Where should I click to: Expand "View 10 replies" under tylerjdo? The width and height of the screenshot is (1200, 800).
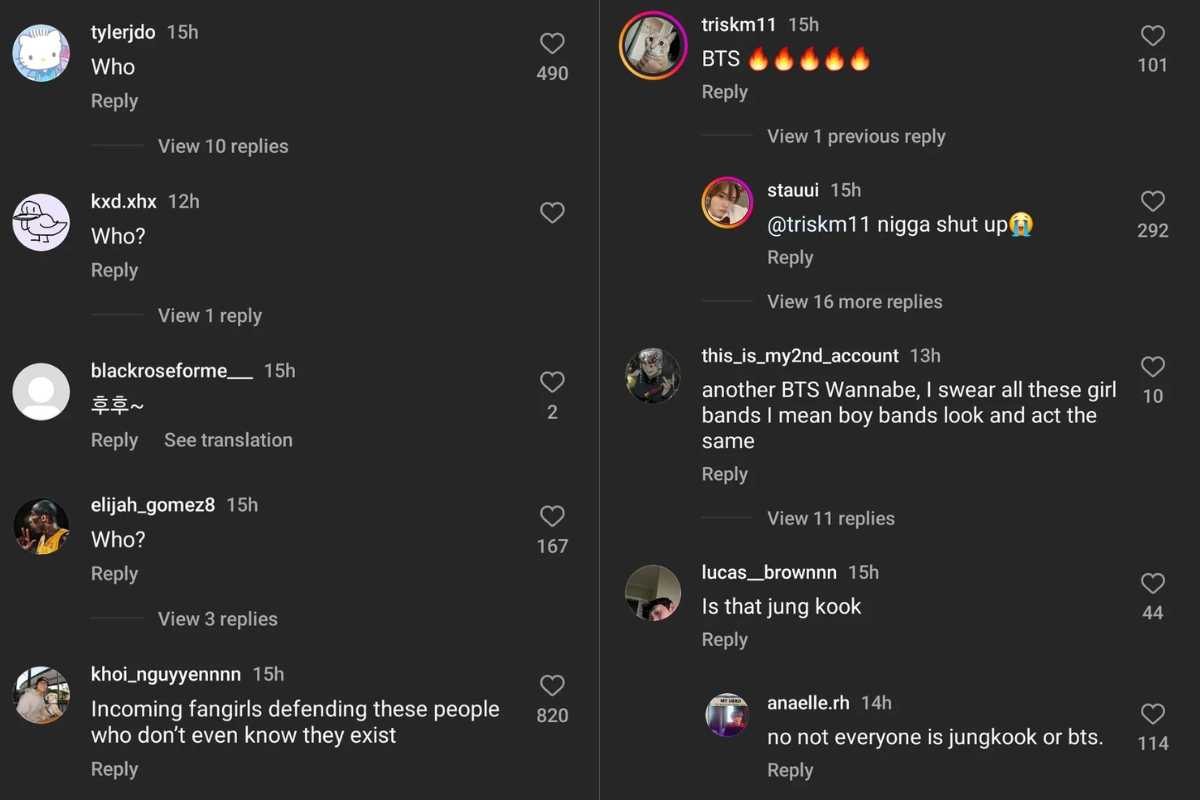pyautogui.click(x=223, y=146)
